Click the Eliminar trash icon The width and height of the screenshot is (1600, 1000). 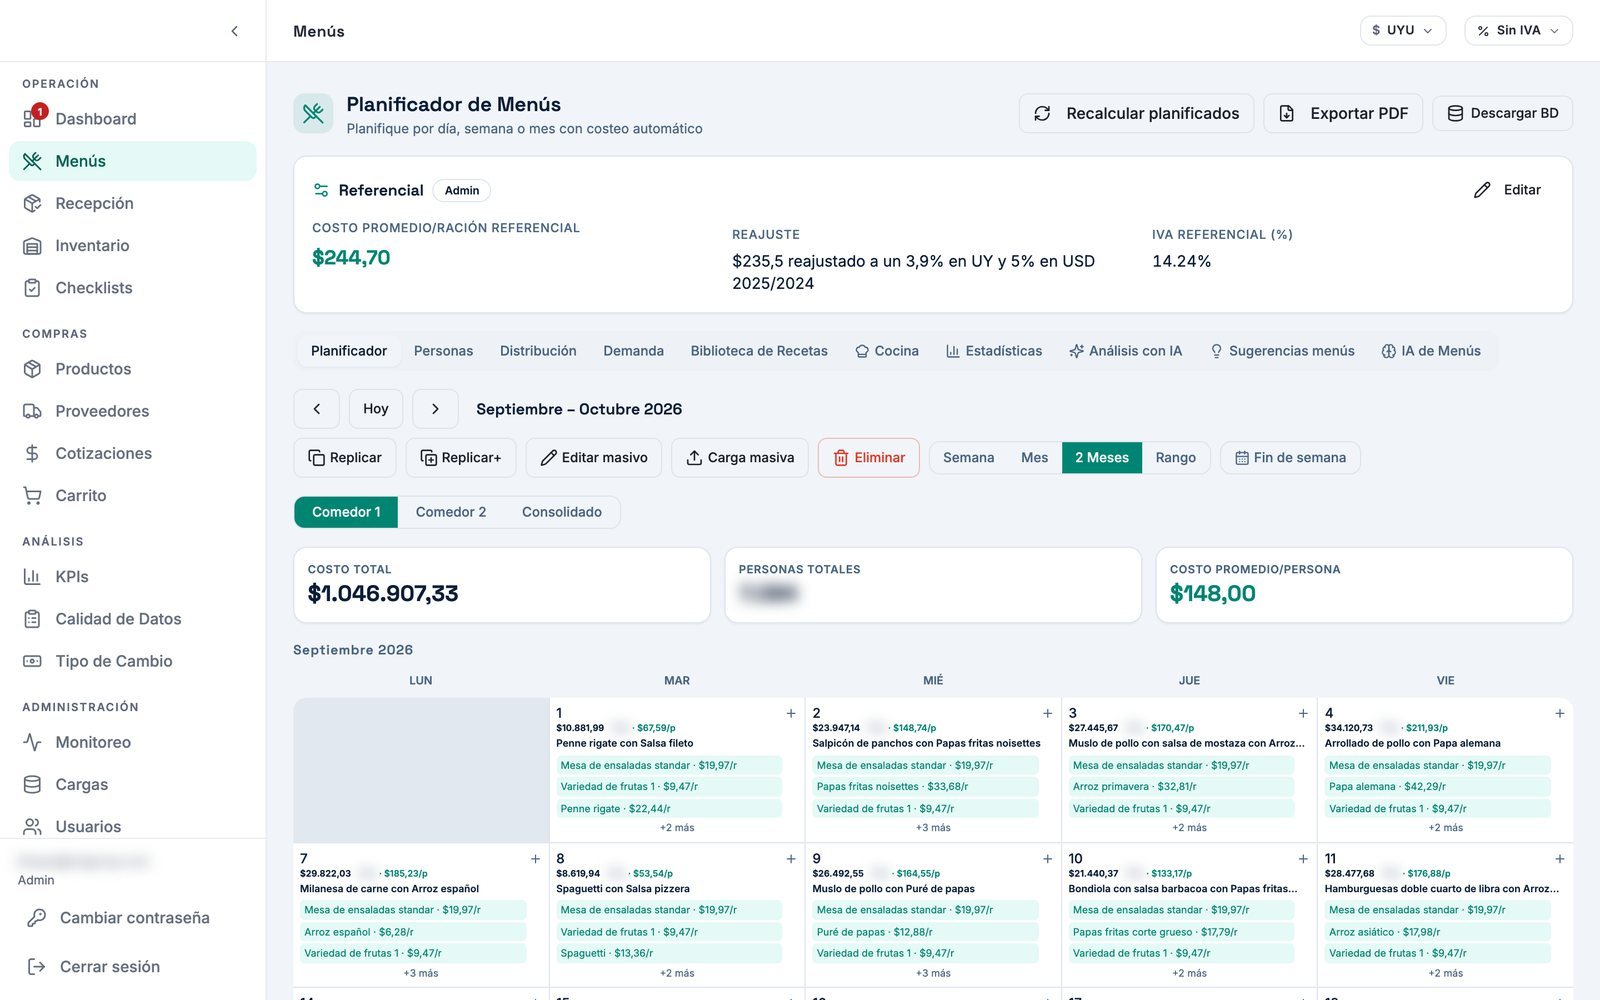[x=841, y=458]
